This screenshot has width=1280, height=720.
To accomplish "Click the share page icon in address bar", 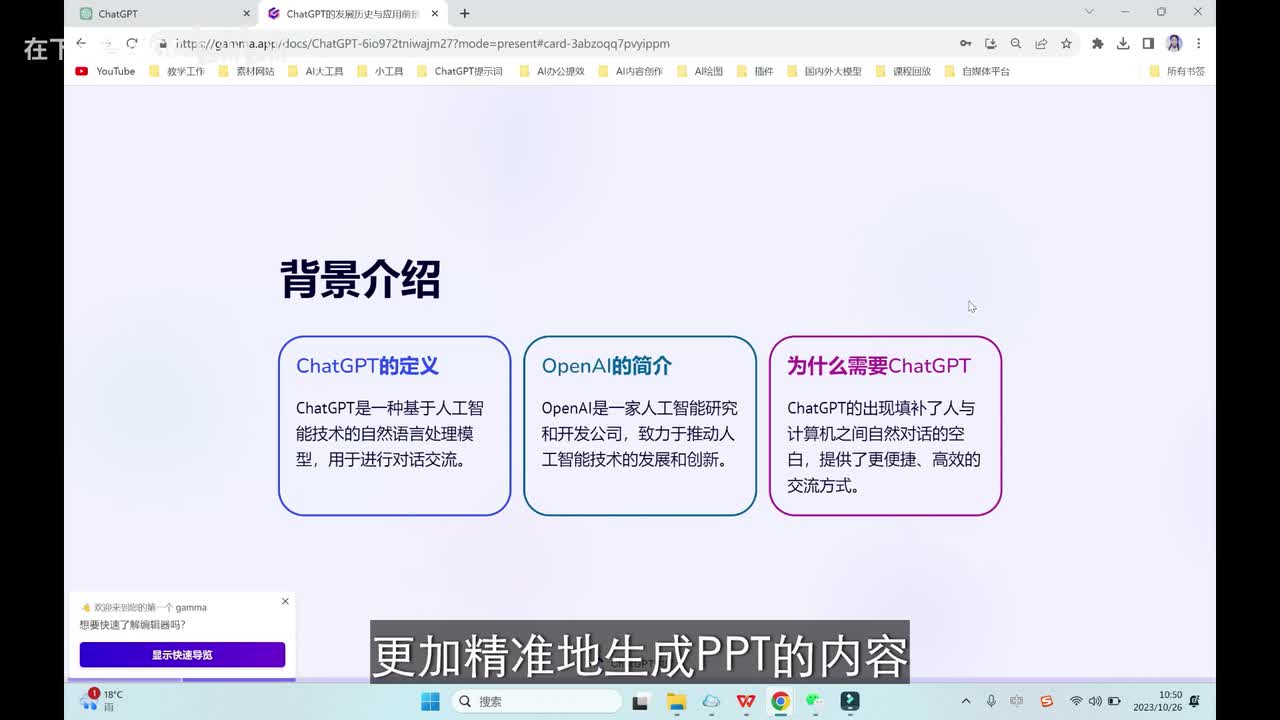I will [1041, 44].
